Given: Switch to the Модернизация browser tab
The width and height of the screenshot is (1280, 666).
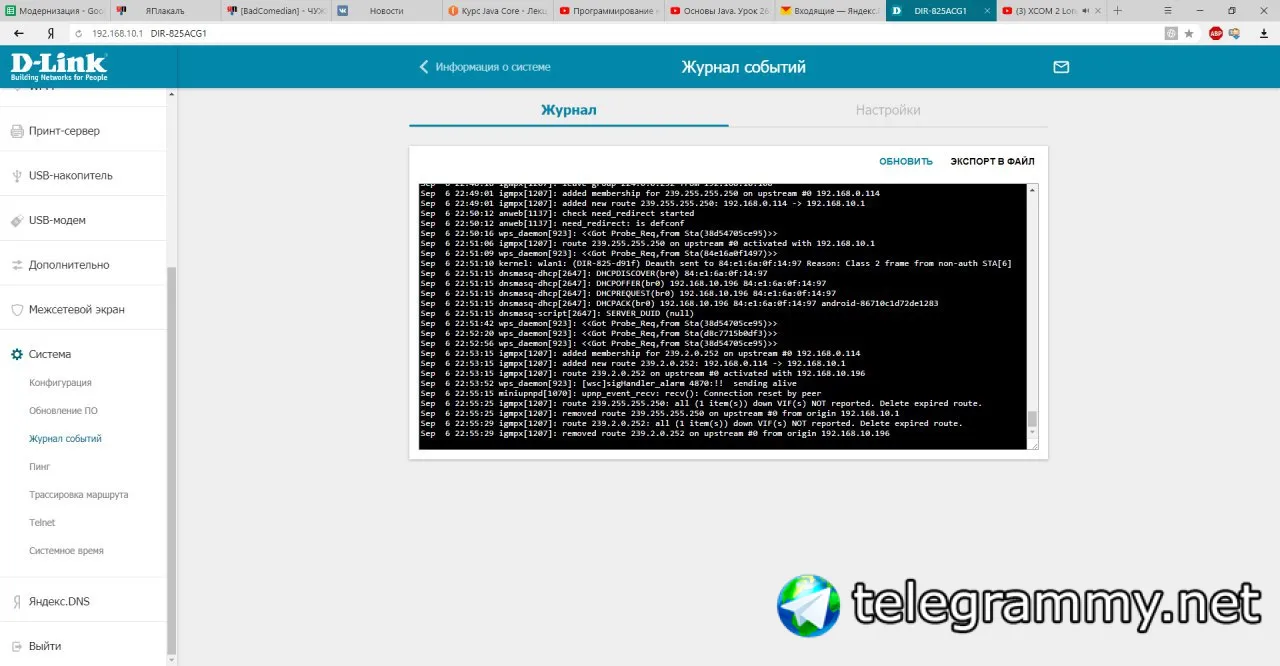Looking at the screenshot, I should 54,11.
